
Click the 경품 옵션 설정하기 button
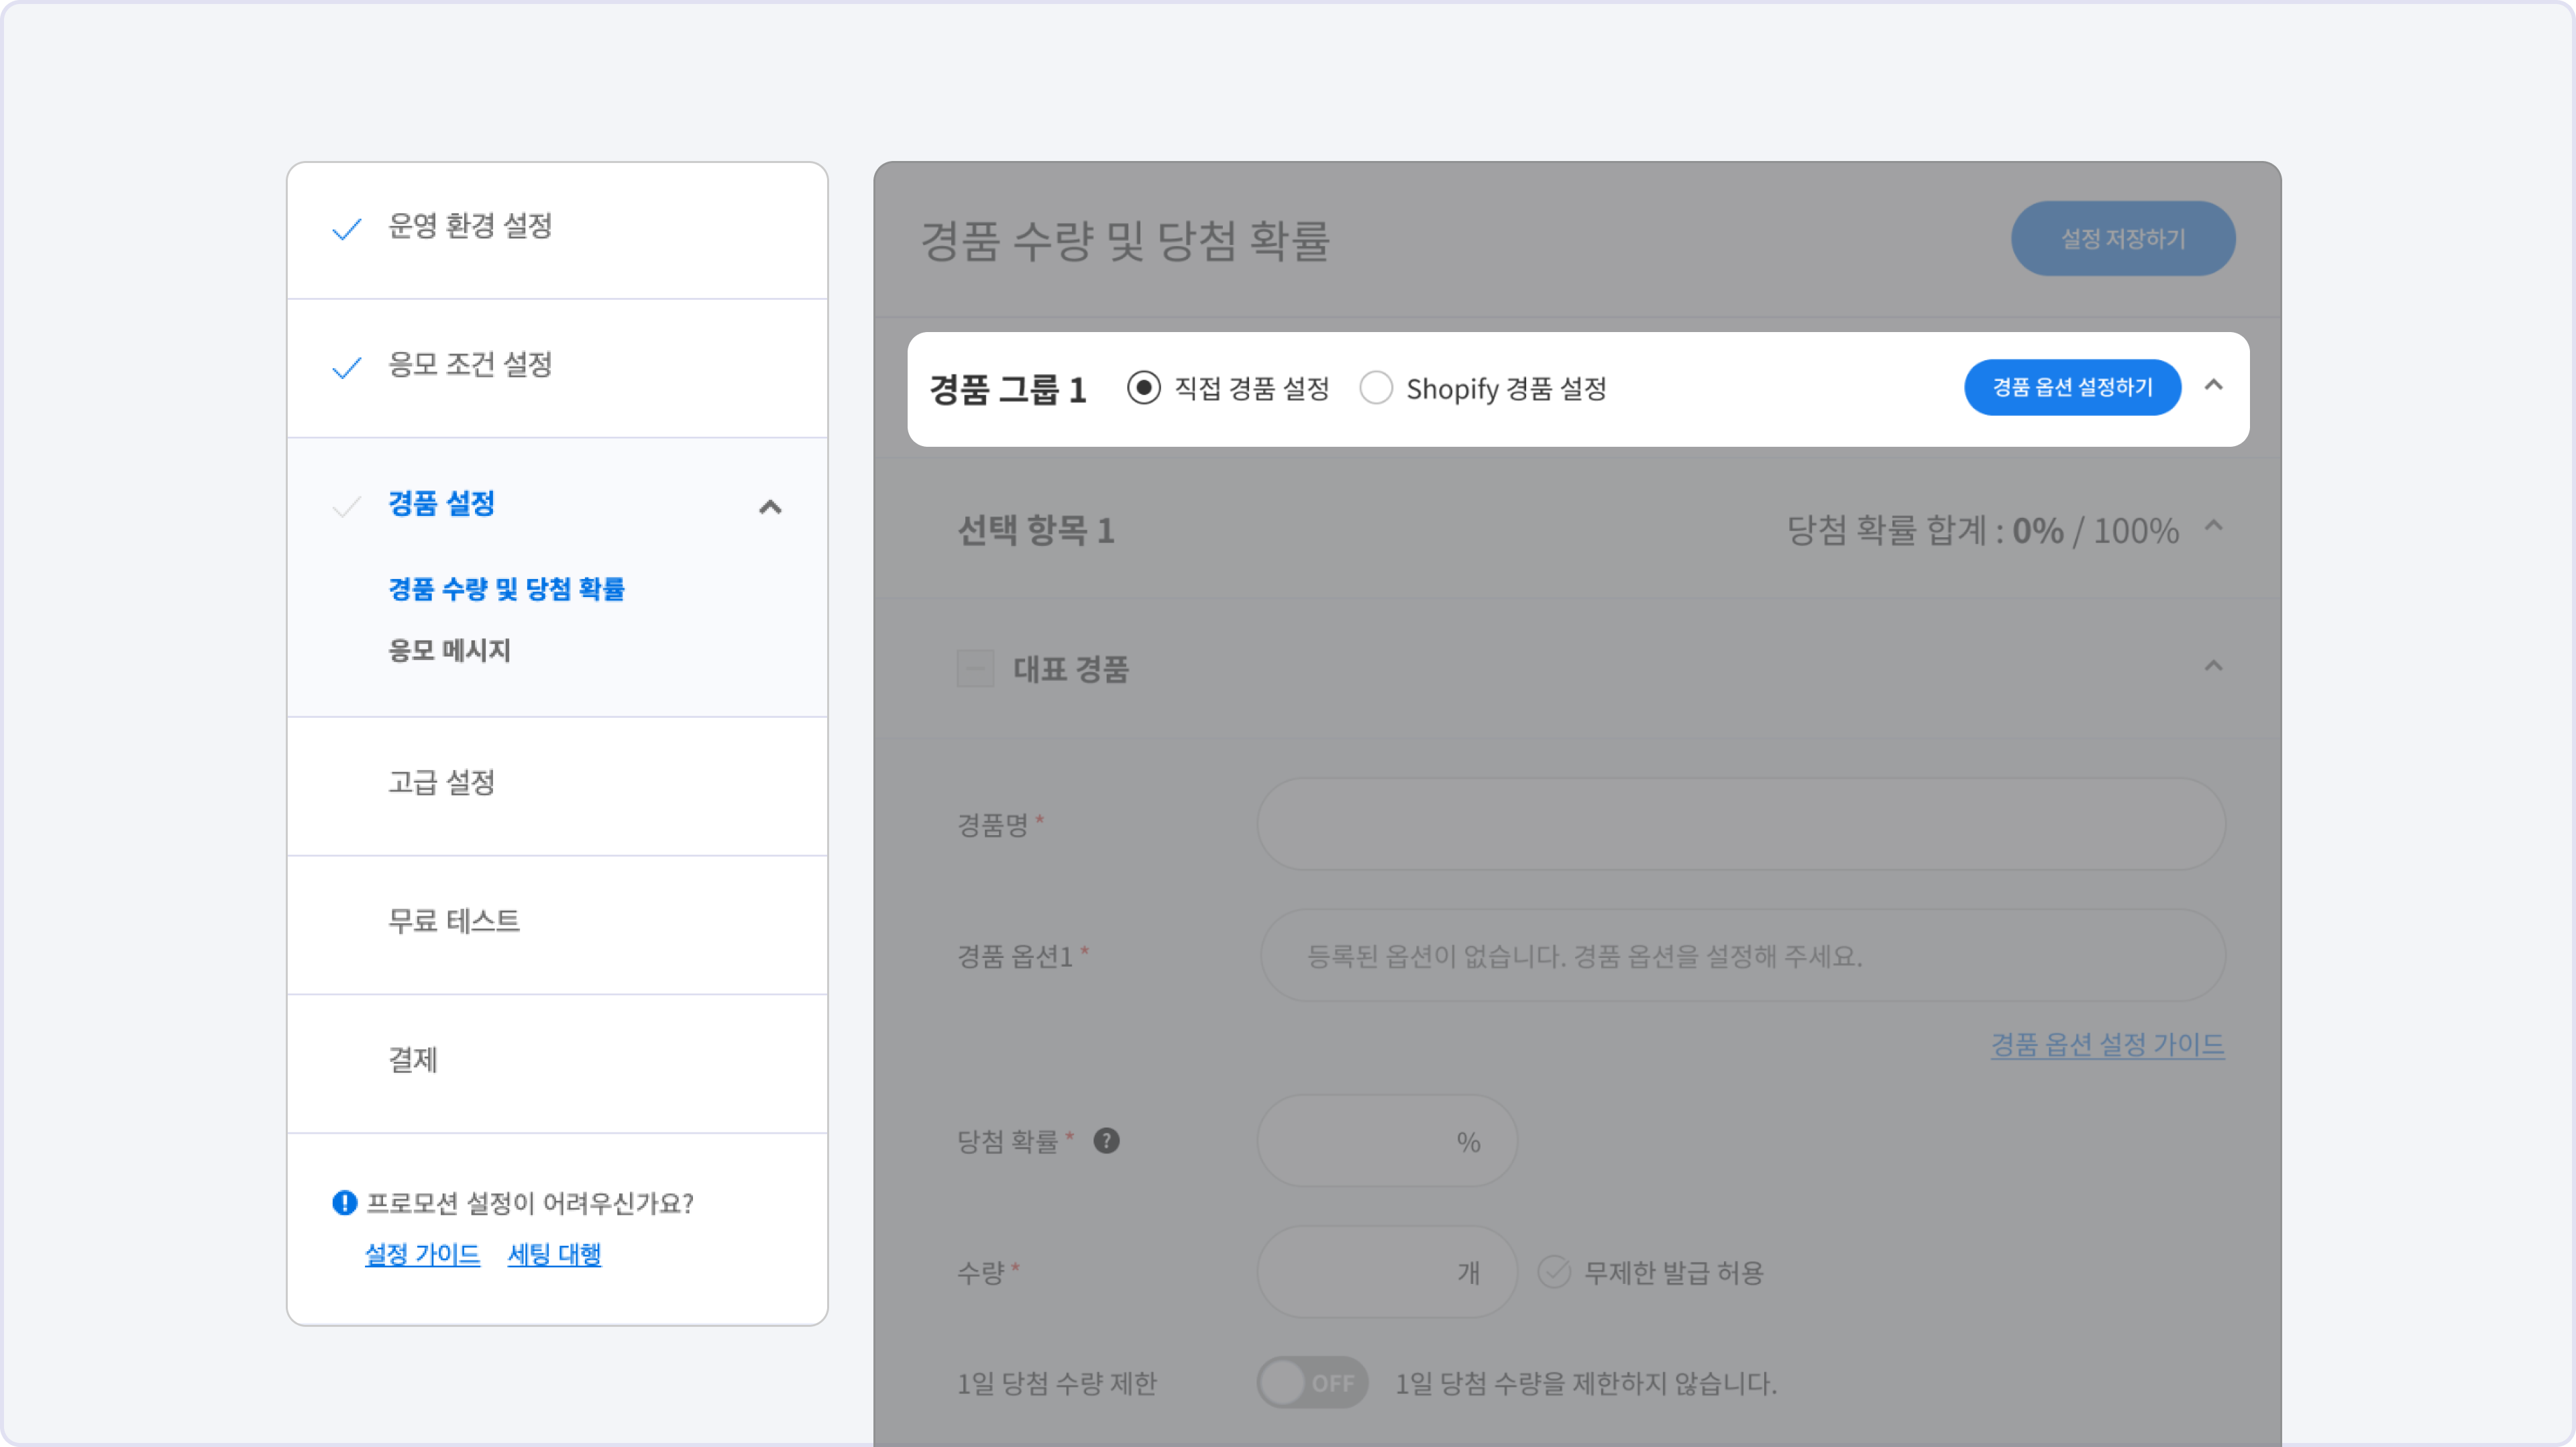coord(2072,388)
